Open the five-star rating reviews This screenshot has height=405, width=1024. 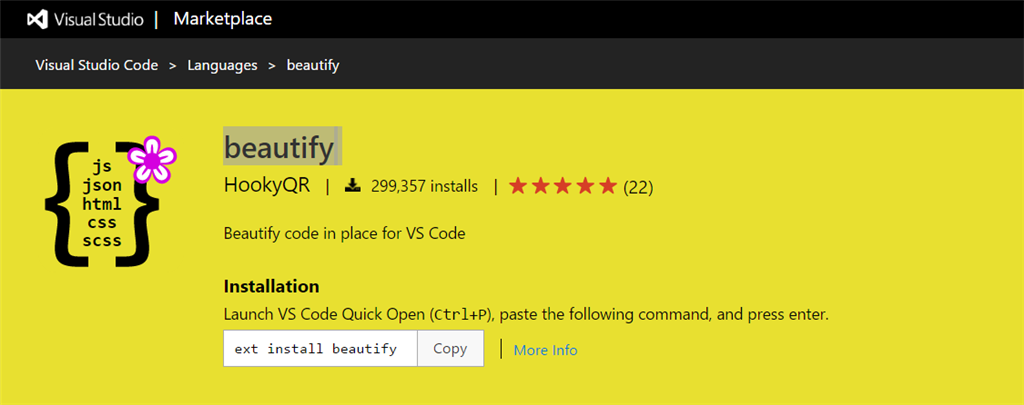tap(563, 187)
